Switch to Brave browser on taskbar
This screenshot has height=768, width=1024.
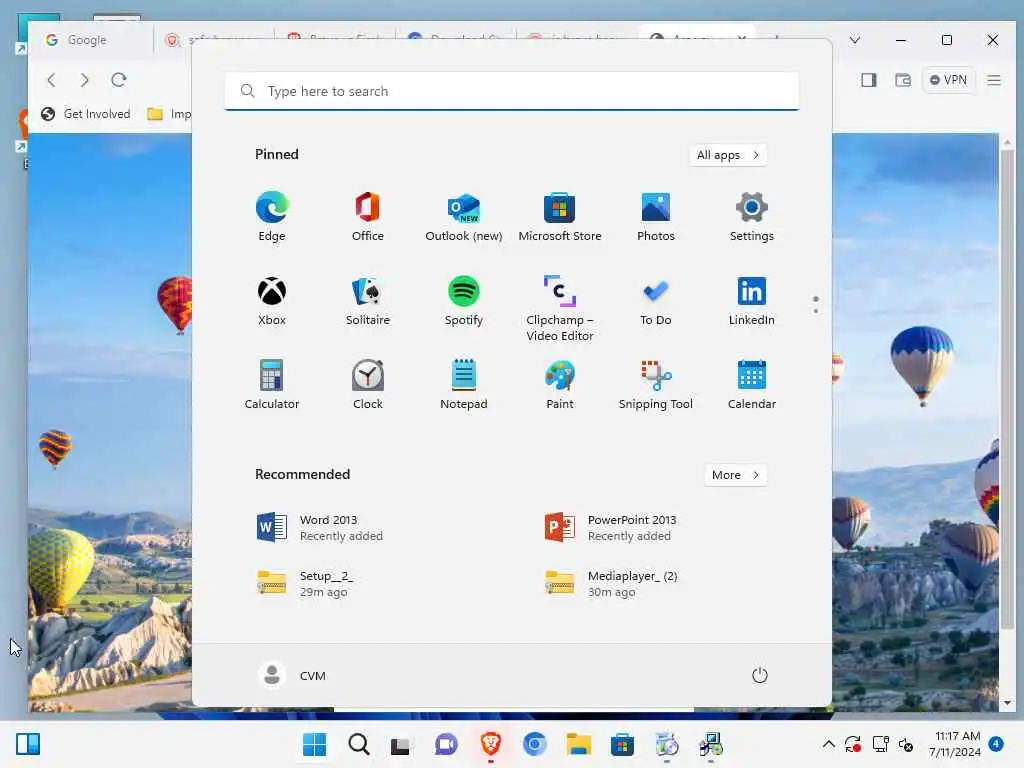coord(490,744)
